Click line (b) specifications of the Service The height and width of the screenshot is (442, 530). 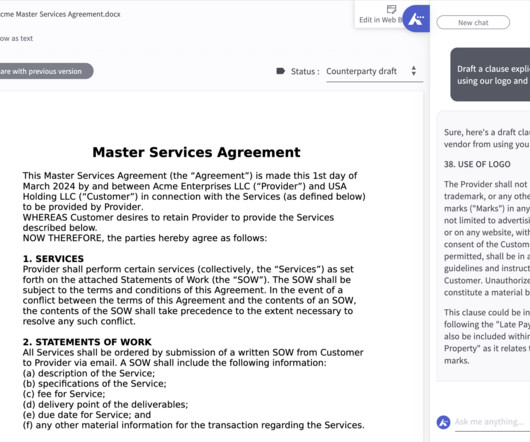tap(95, 384)
